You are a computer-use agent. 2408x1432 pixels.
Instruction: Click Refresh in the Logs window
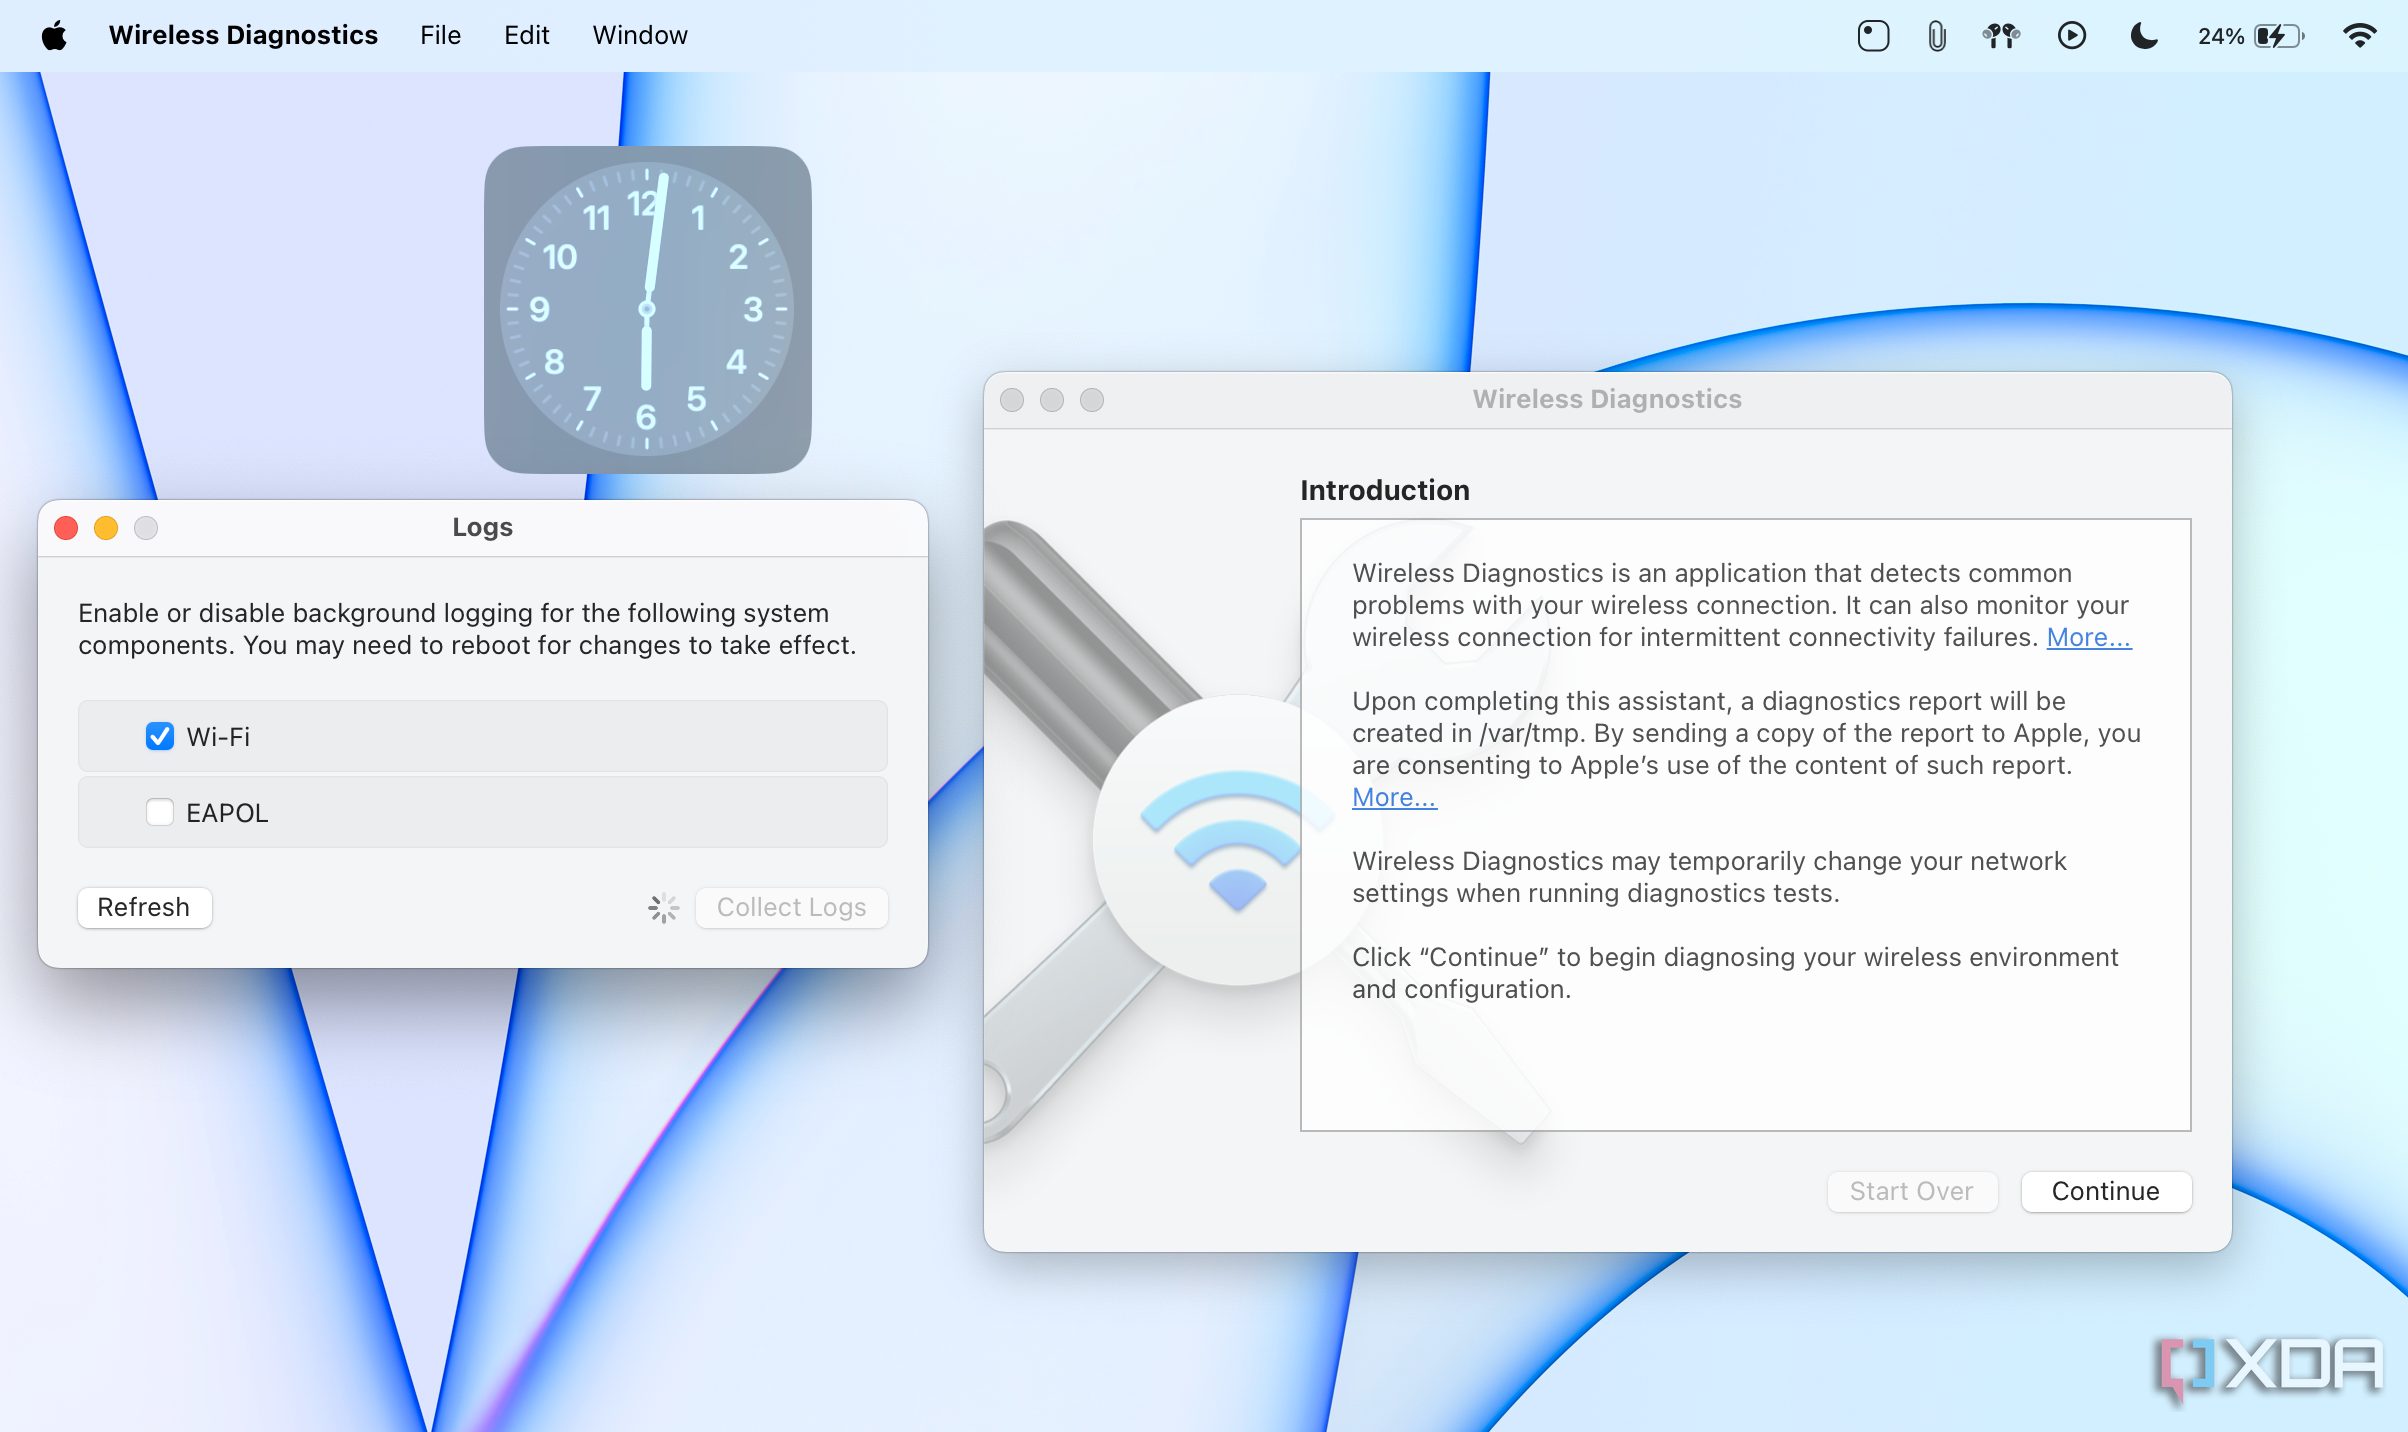(x=144, y=907)
